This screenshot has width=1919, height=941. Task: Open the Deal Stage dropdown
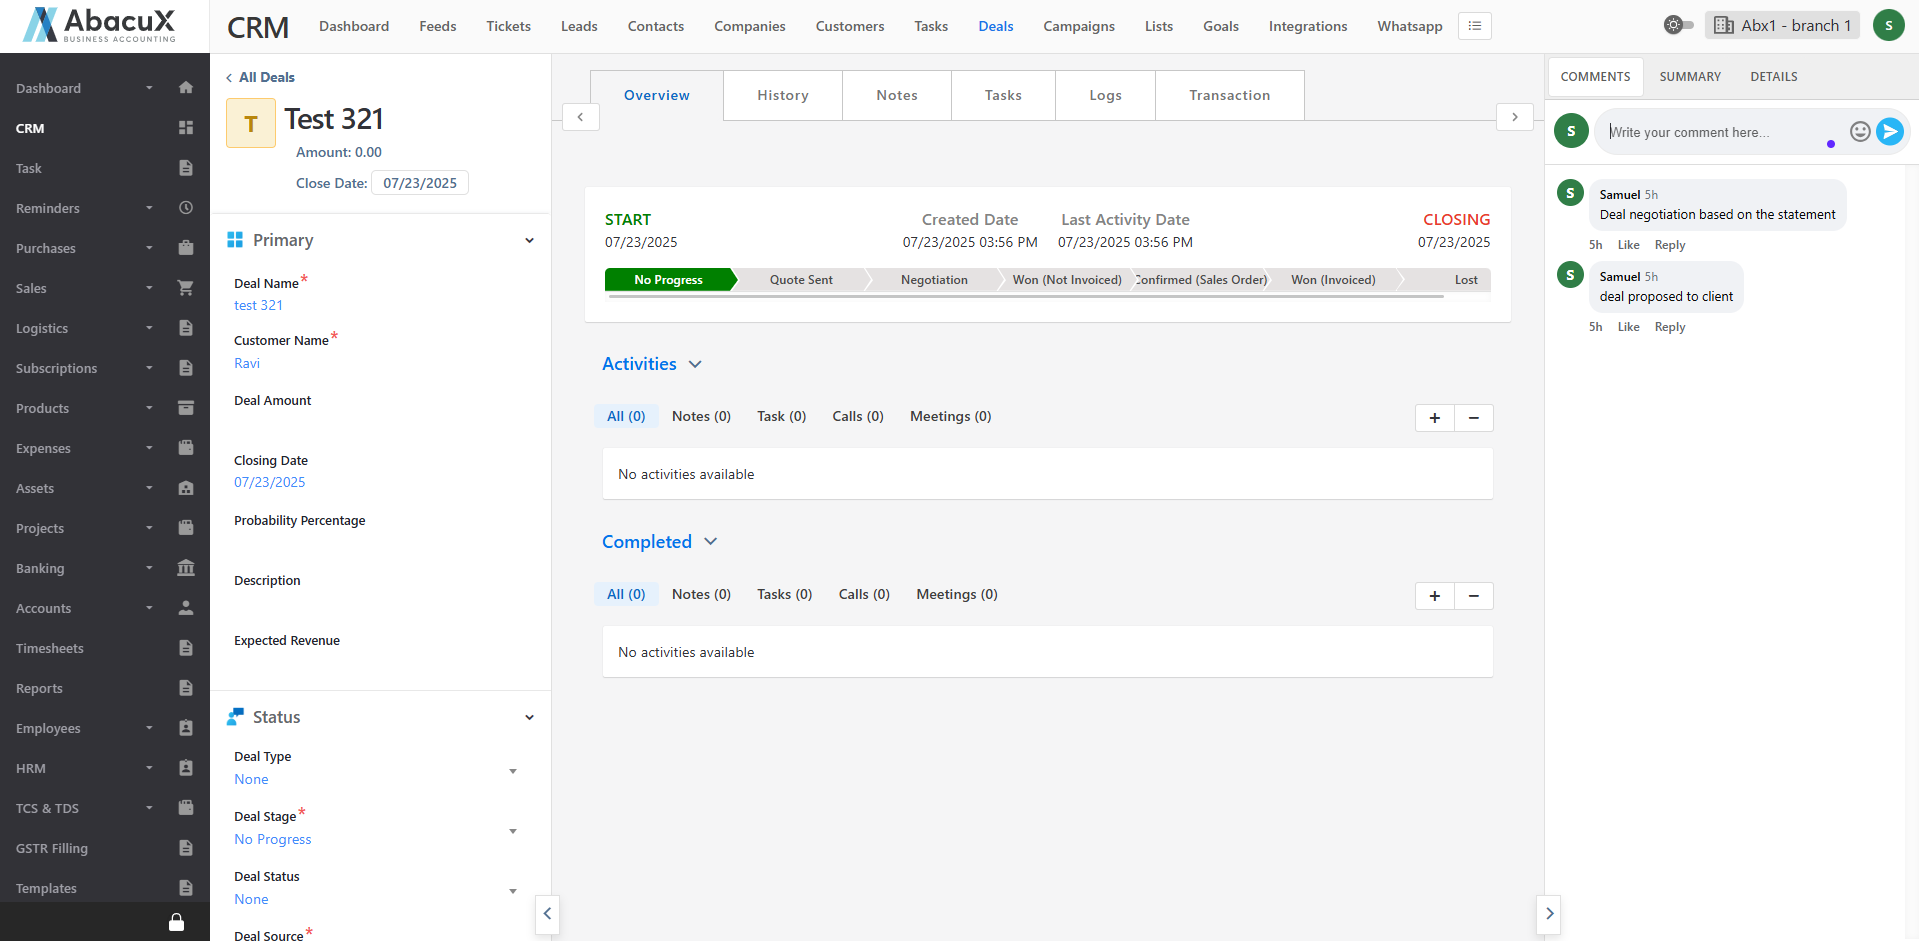coord(513,831)
